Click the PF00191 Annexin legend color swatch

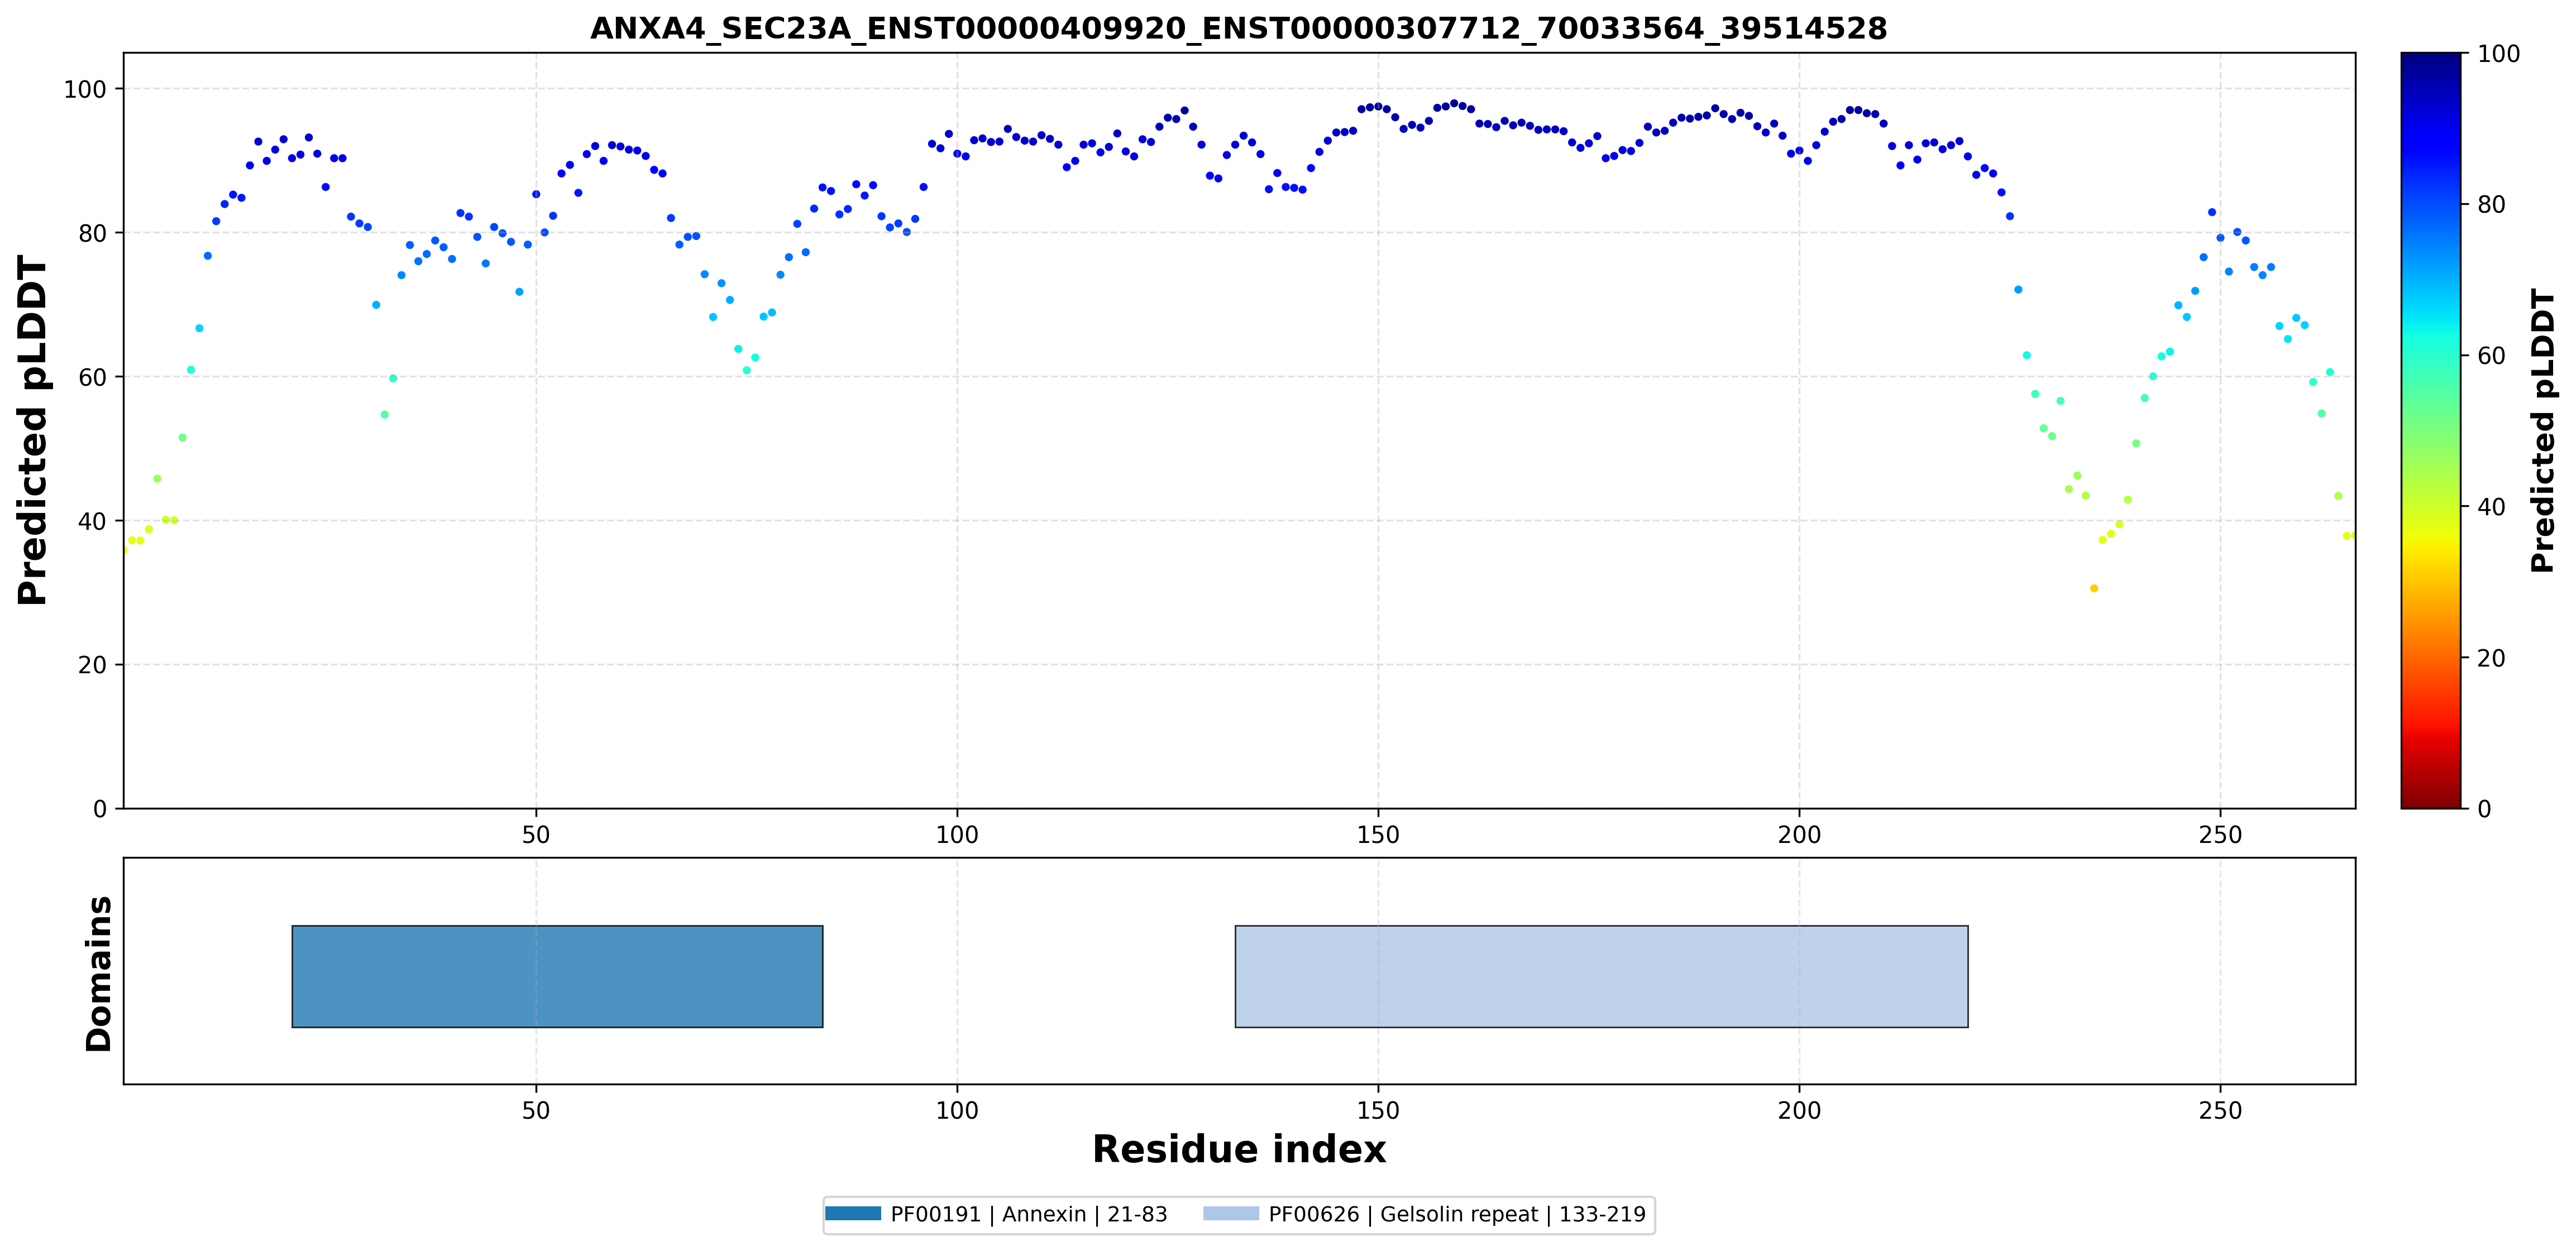tap(853, 1214)
